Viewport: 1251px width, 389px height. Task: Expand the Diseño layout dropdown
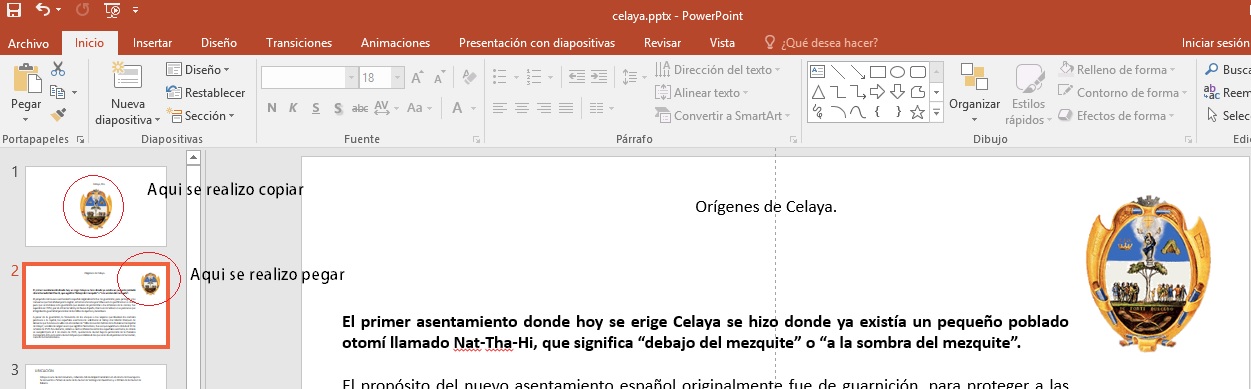pos(198,70)
